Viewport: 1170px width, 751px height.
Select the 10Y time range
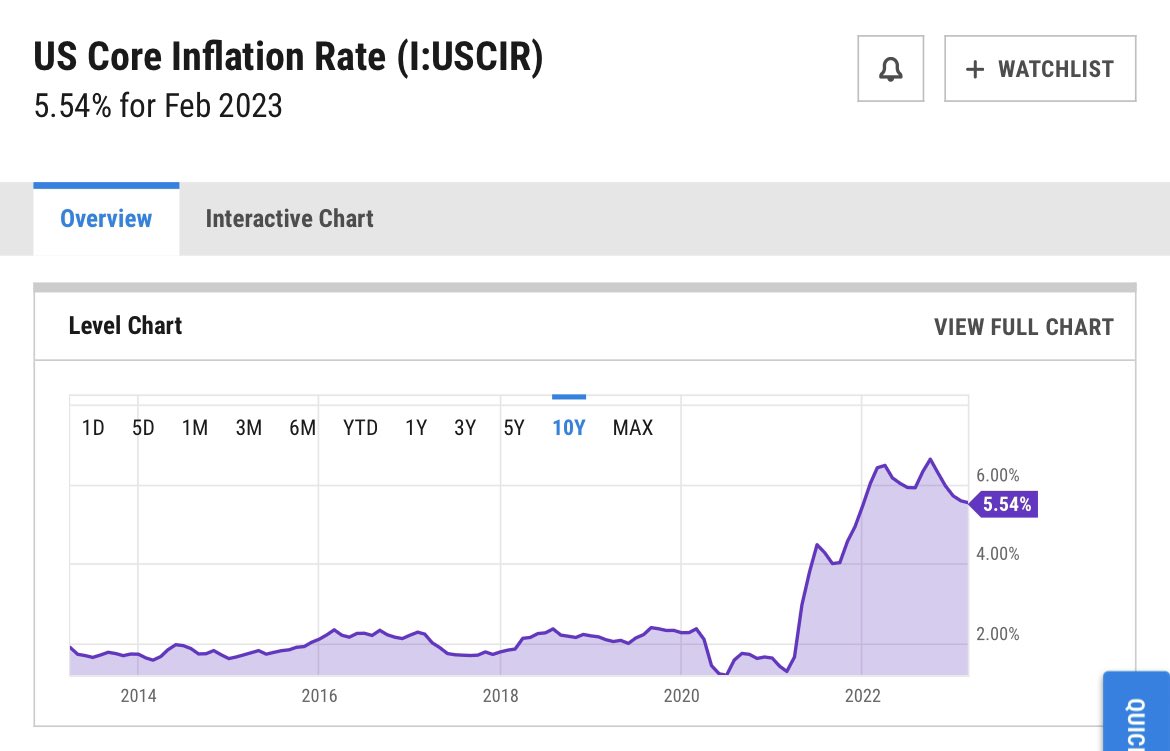(569, 428)
